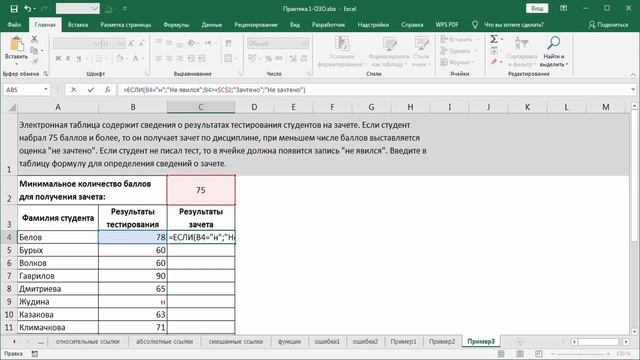Open the Insert (Вставка) ribbon tab
Screen dimensions: 640x360
pyautogui.click(x=78, y=25)
